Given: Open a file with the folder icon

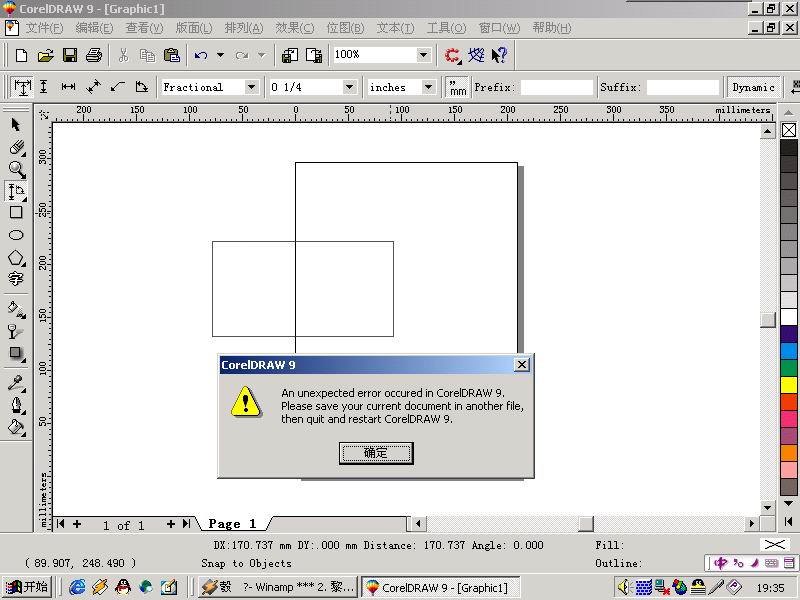Looking at the screenshot, I should pyautogui.click(x=45, y=55).
